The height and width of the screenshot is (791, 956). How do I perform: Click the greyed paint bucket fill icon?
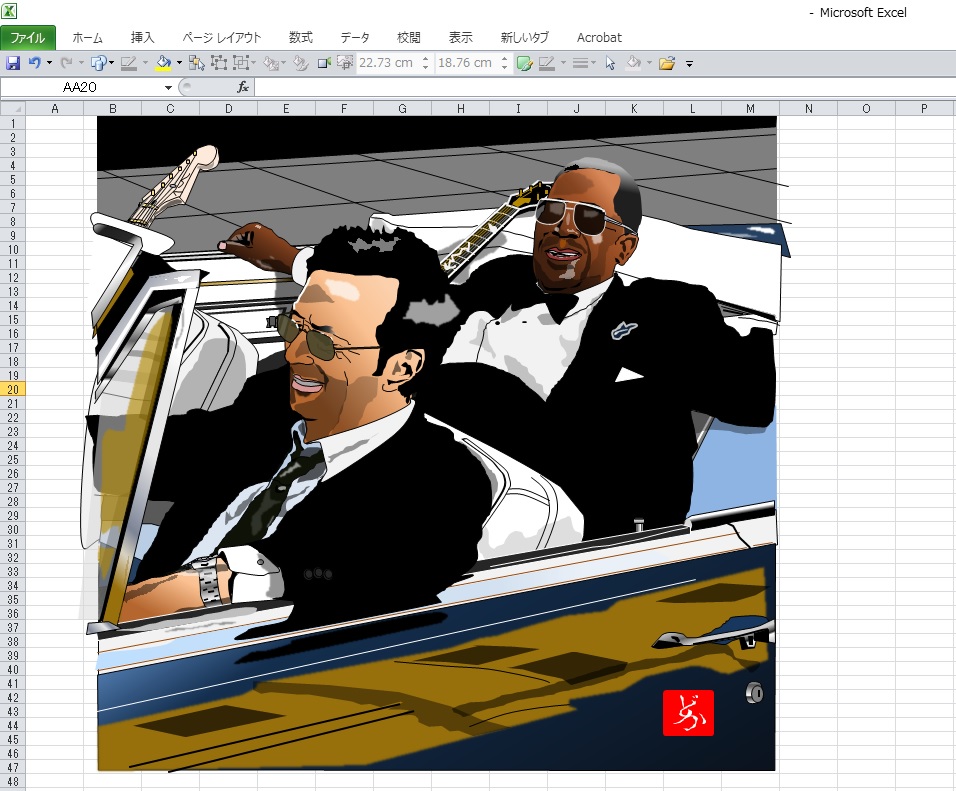(x=634, y=63)
